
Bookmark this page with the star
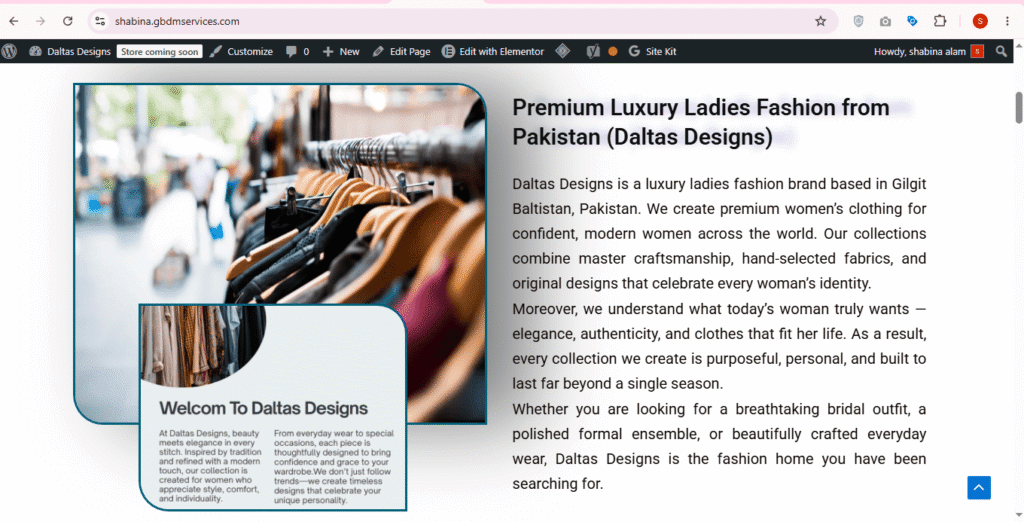(820, 21)
